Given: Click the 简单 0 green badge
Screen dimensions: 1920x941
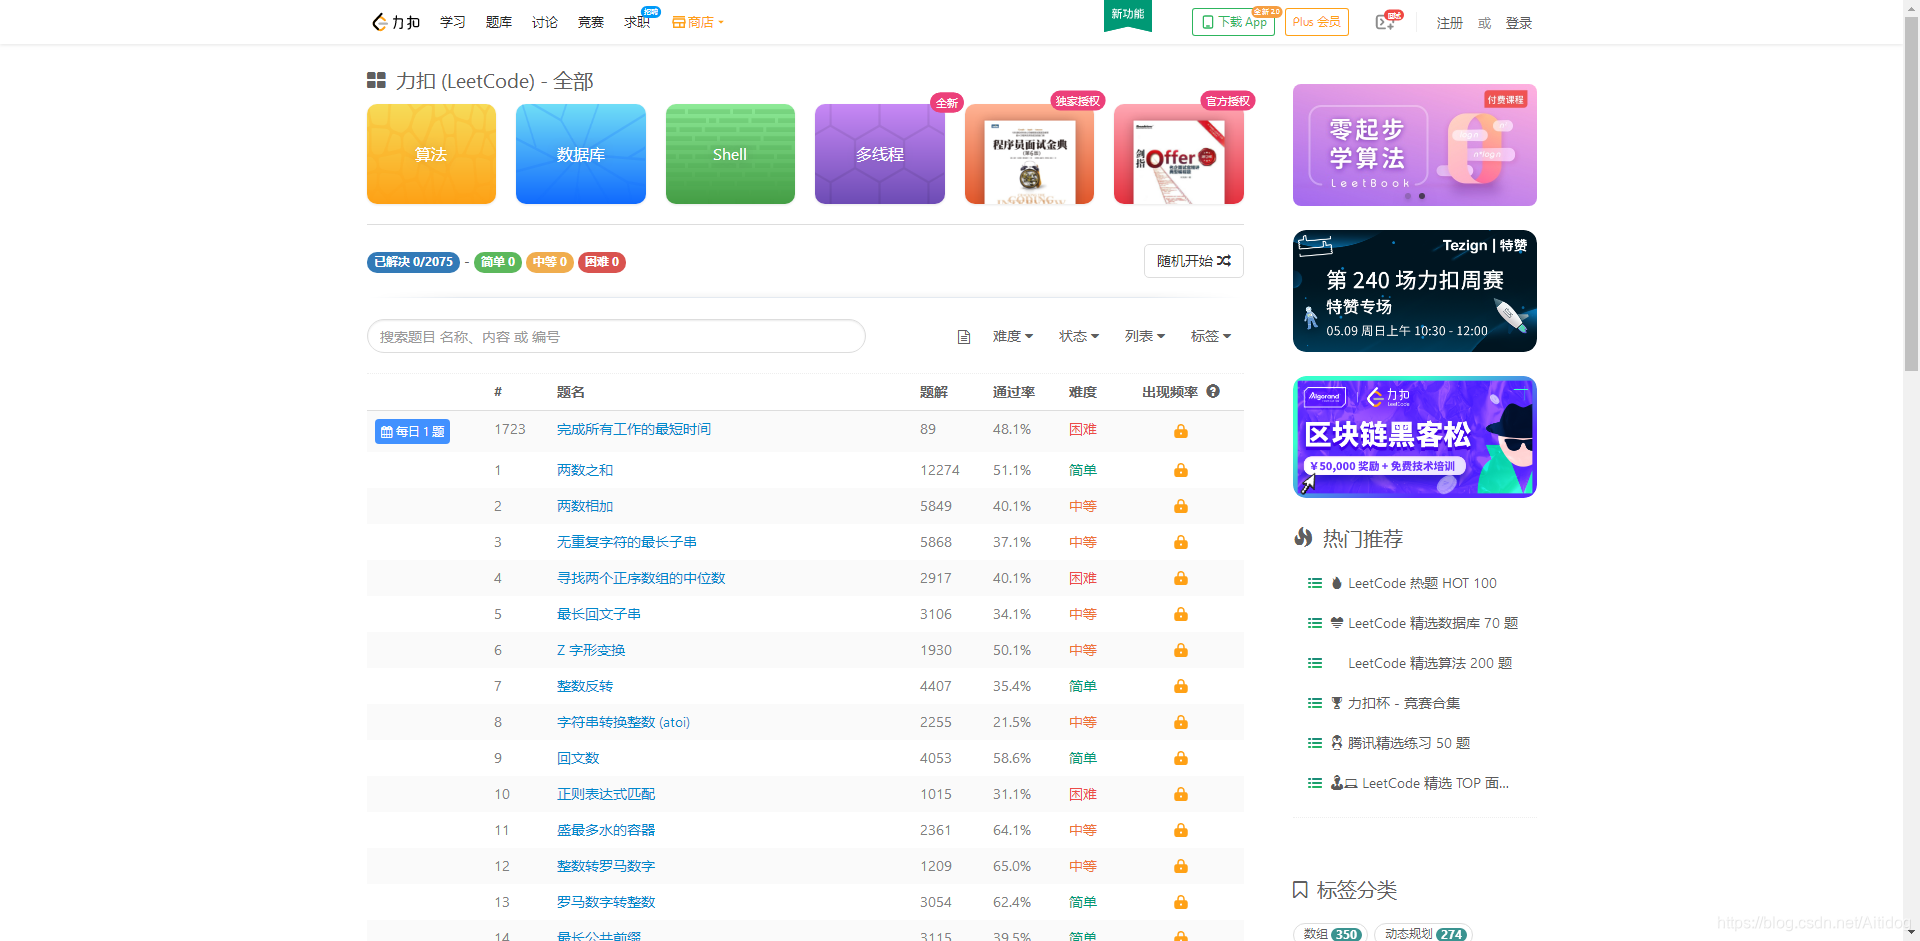Looking at the screenshot, I should pos(497,262).
